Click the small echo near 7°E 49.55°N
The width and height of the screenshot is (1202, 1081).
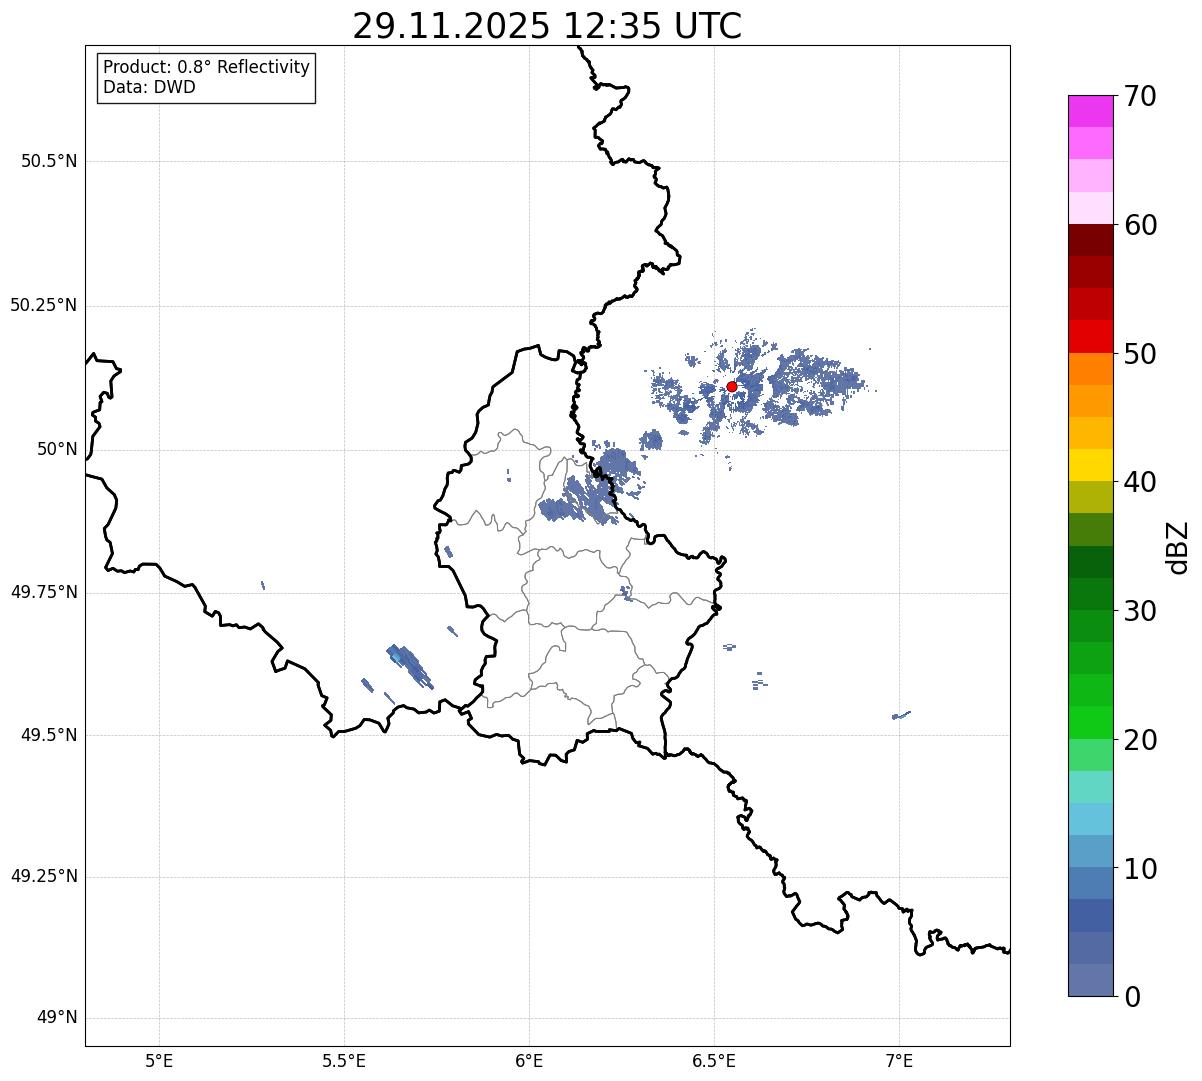(901, 715)
